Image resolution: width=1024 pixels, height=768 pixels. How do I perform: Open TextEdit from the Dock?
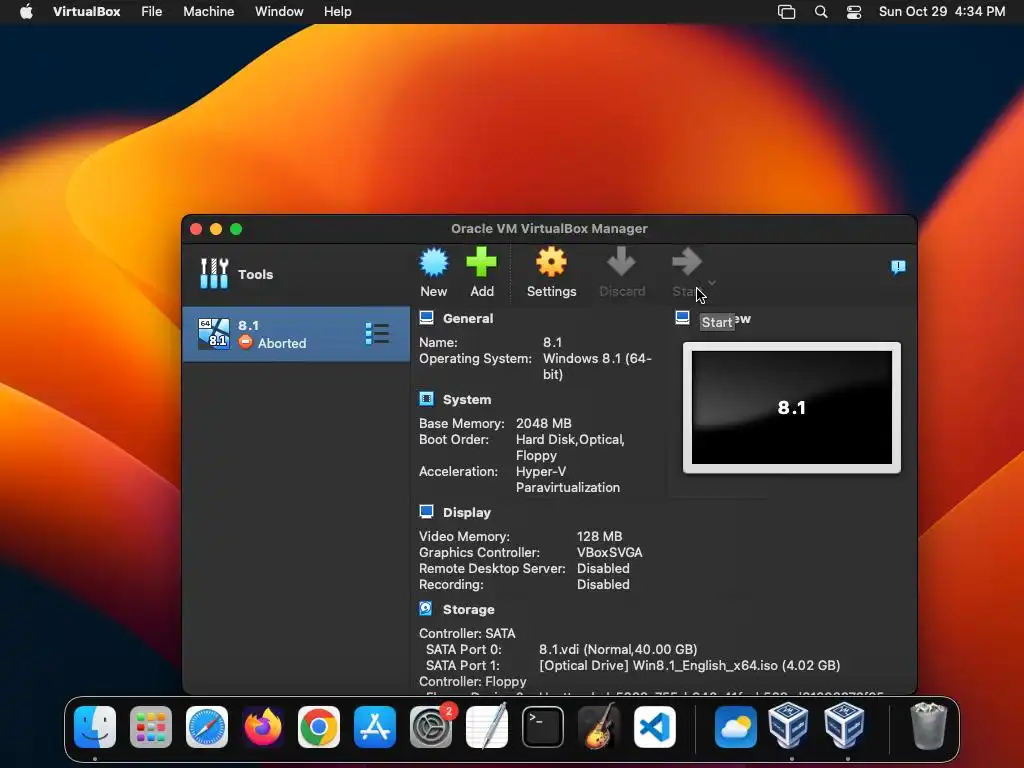click(x=487, y=726)
